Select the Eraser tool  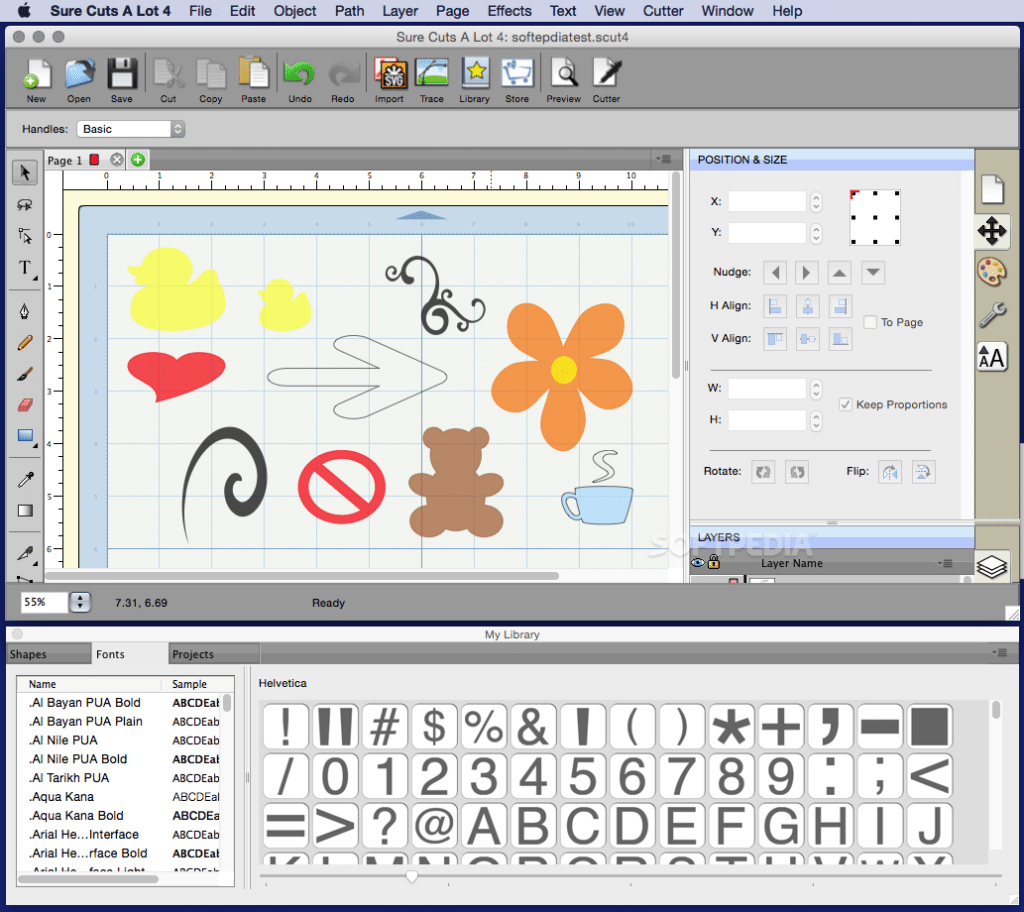pyautogui.click(x=25, y=405)
